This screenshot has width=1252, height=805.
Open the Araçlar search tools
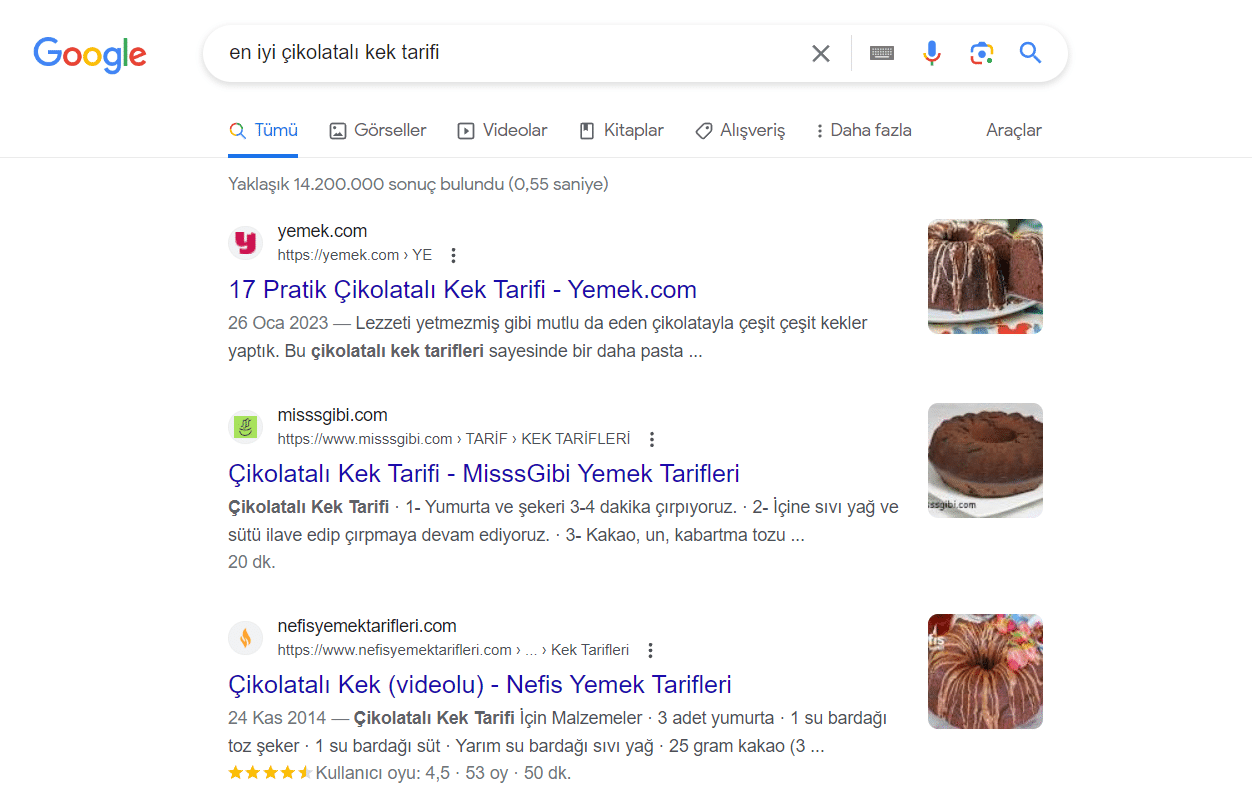pos(1013,130)
